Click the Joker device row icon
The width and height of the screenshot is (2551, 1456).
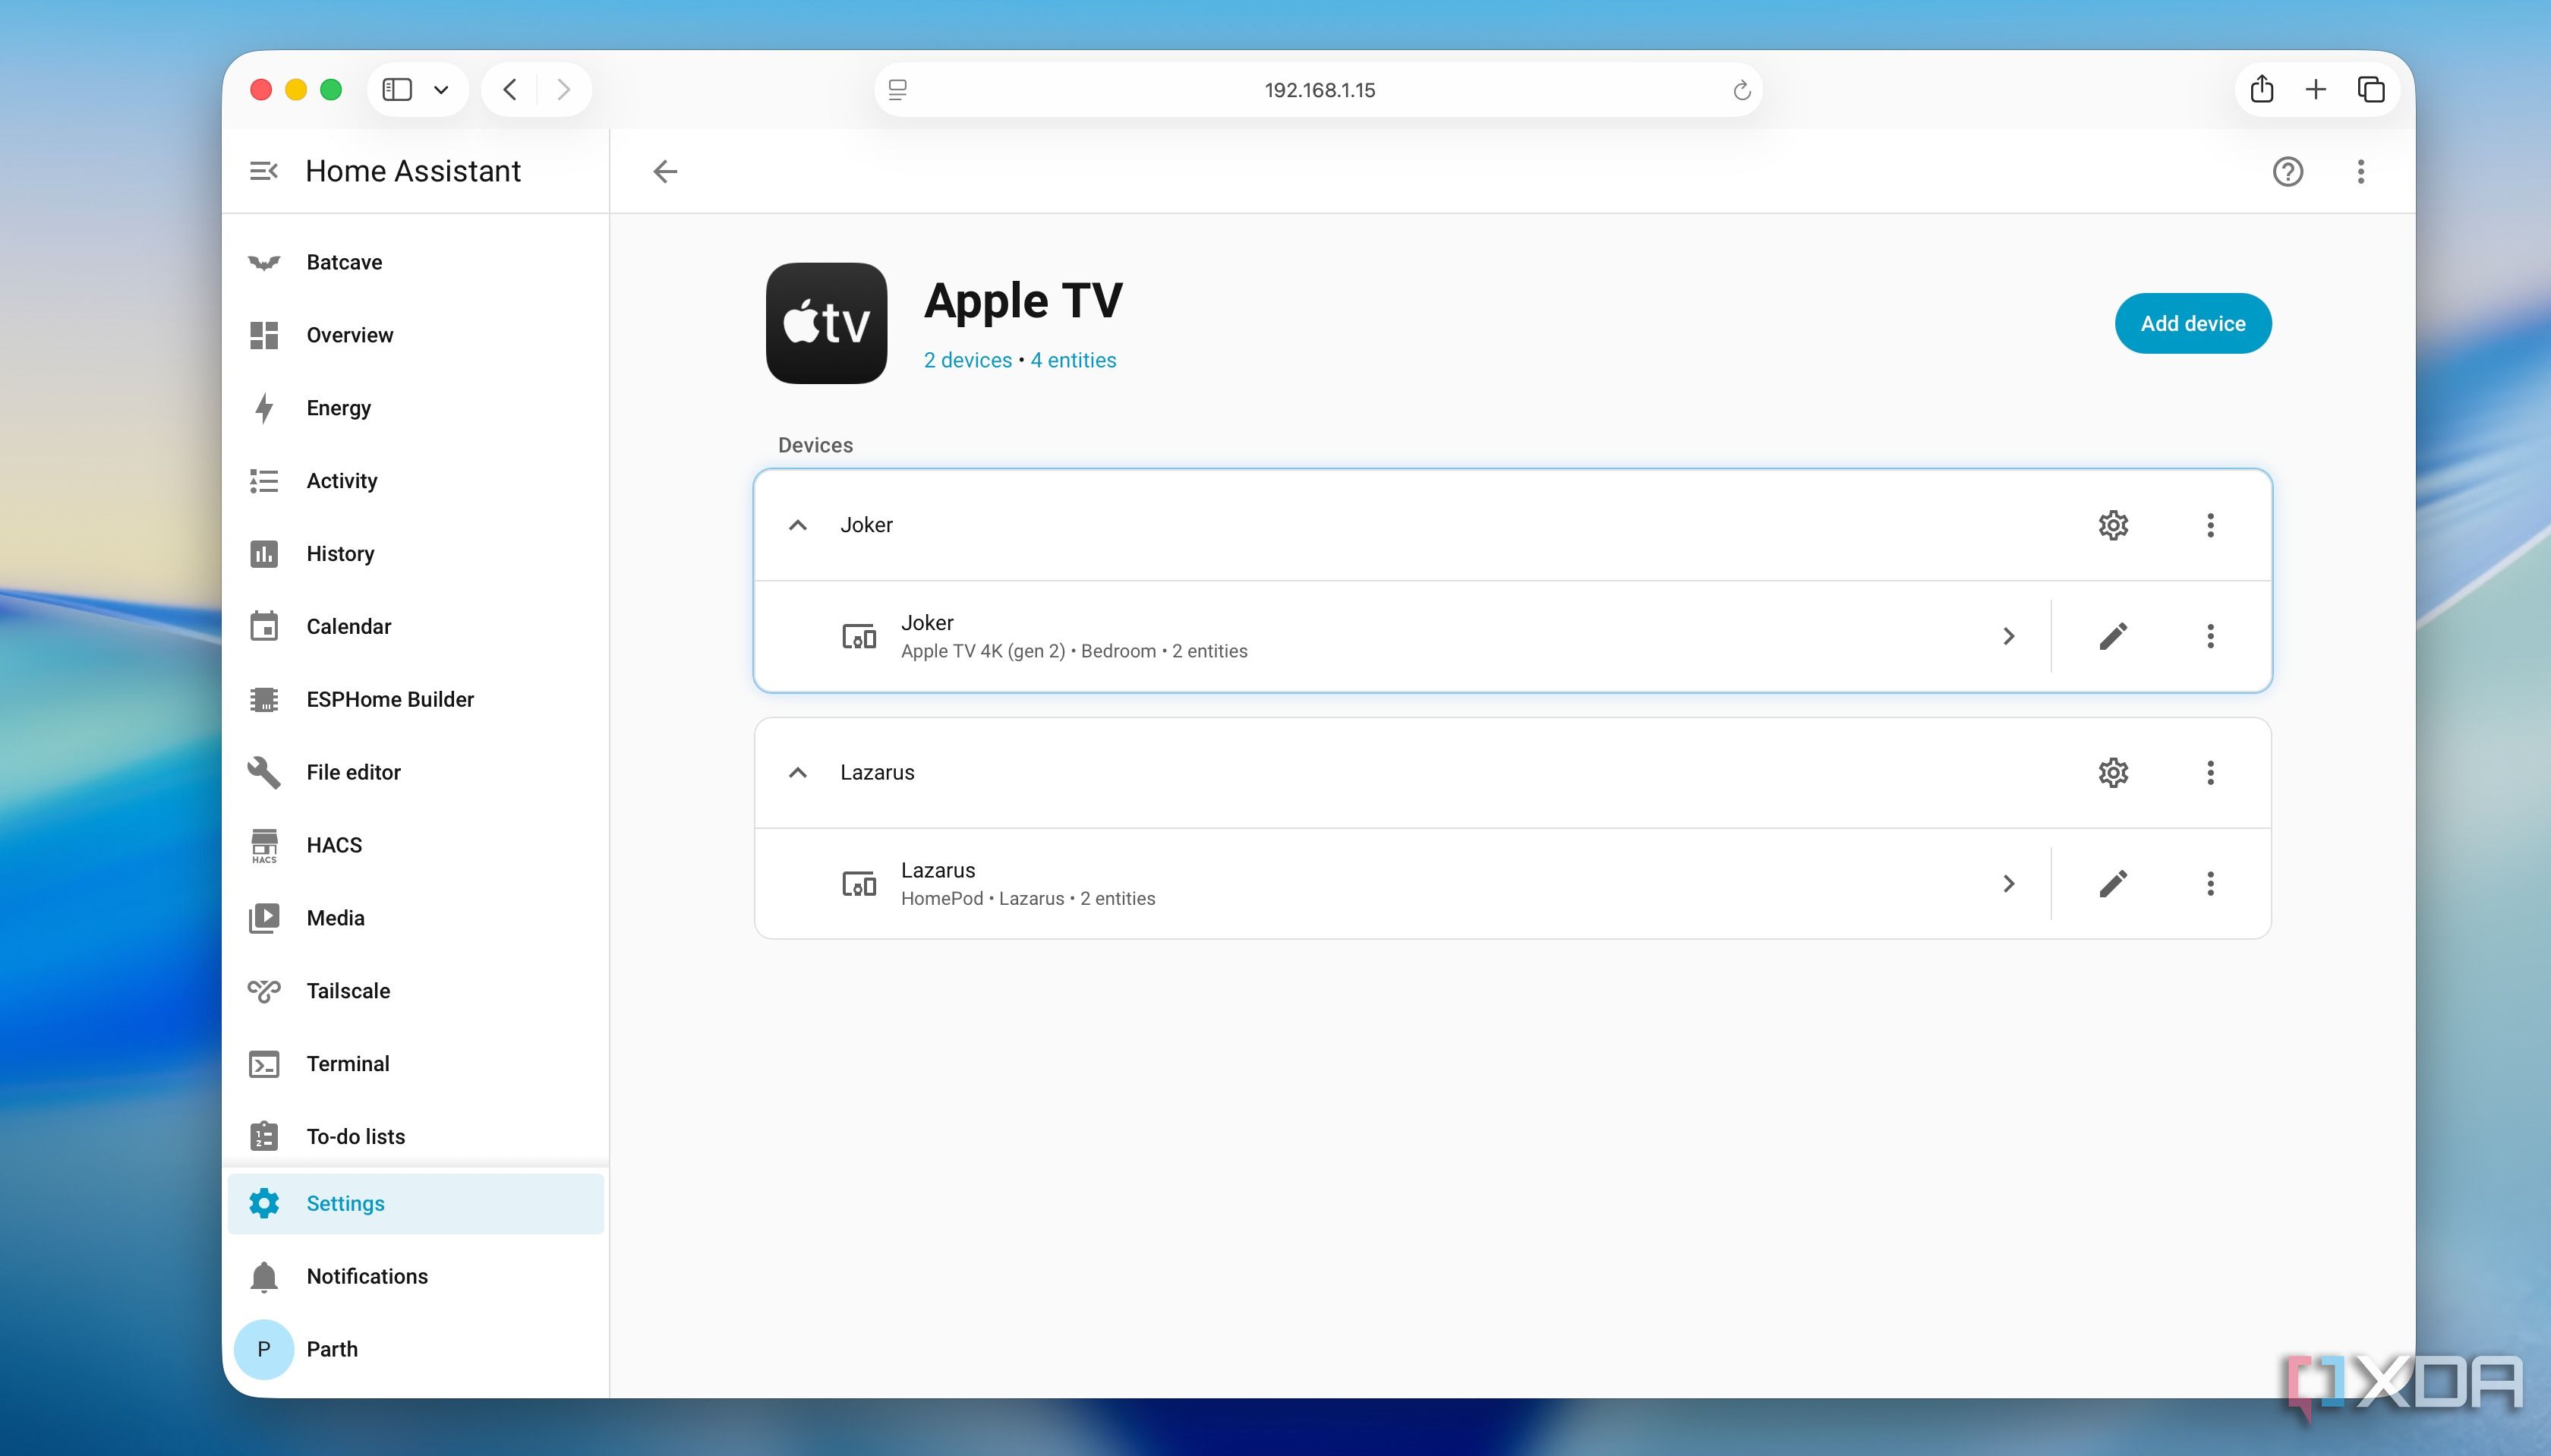859,636
